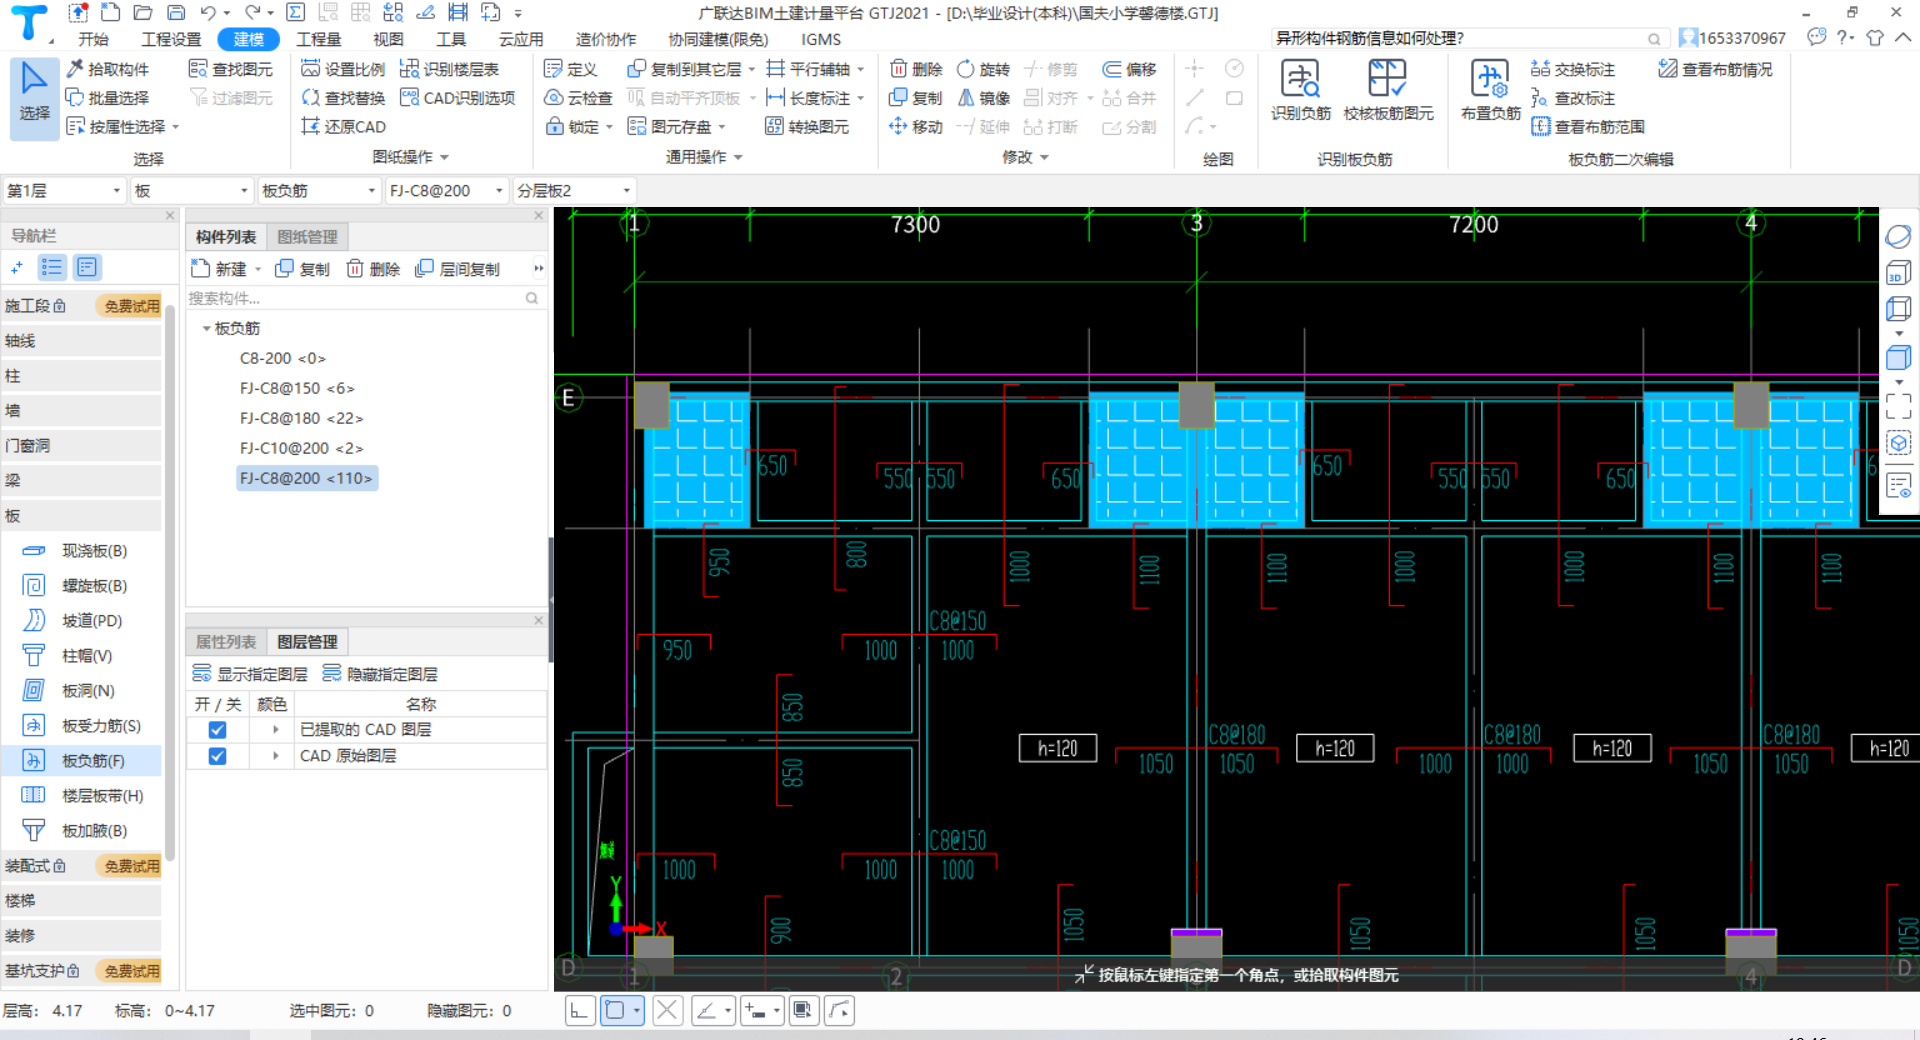Expand the 图纸操作 group arrow
Image resolution: width=1920 pixels, height=1040 pixels.
(445, 157)
